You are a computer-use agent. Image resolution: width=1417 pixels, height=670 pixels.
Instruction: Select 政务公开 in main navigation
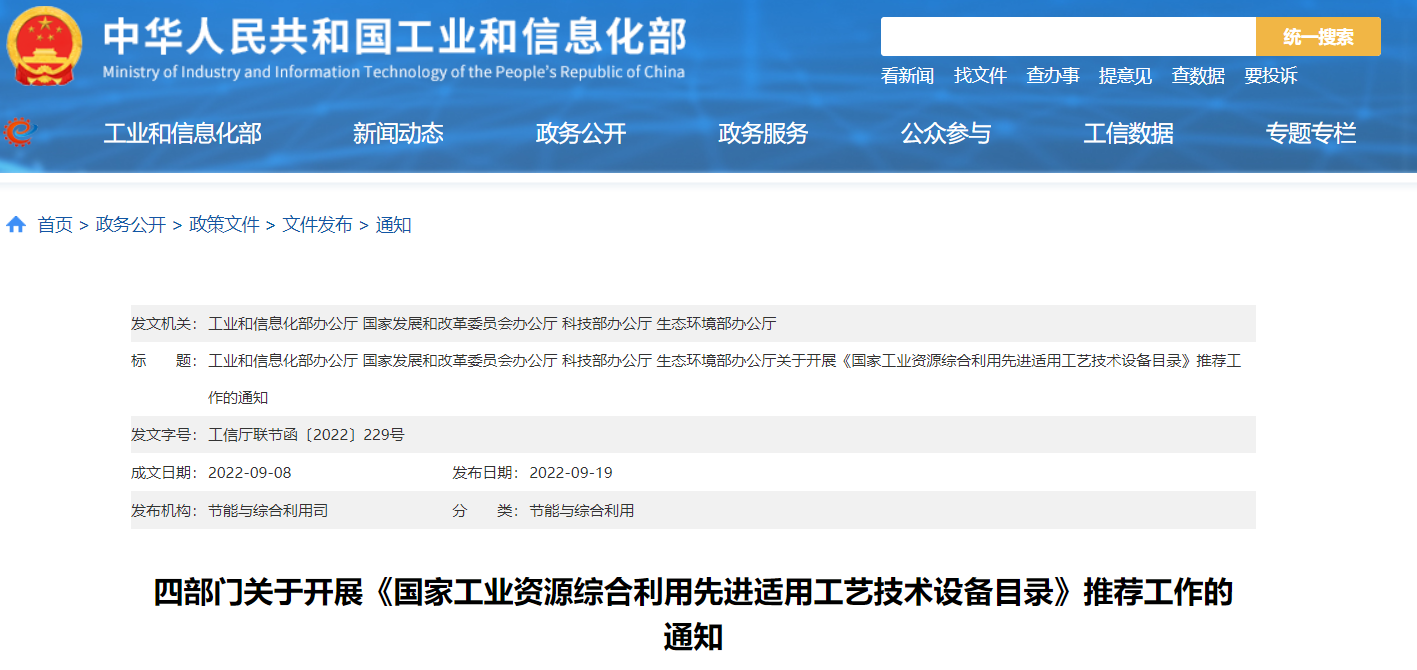(581, 133)
